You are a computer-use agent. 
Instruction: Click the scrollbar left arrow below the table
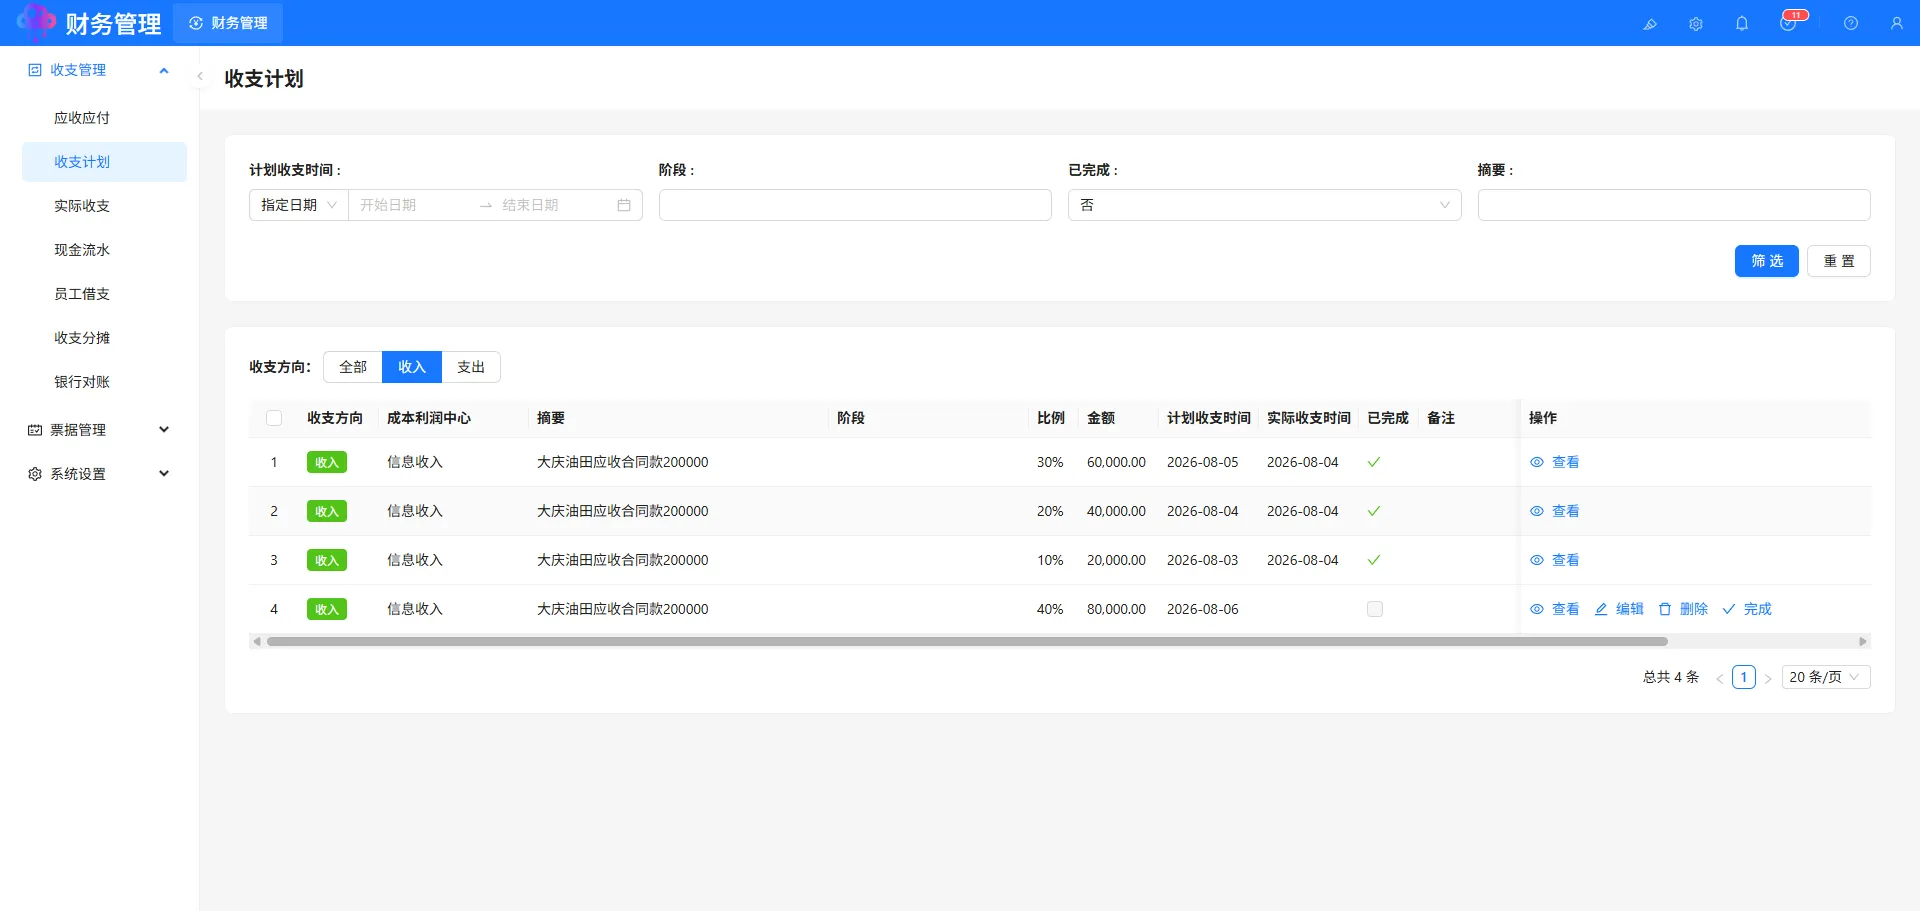click(257, 641)
